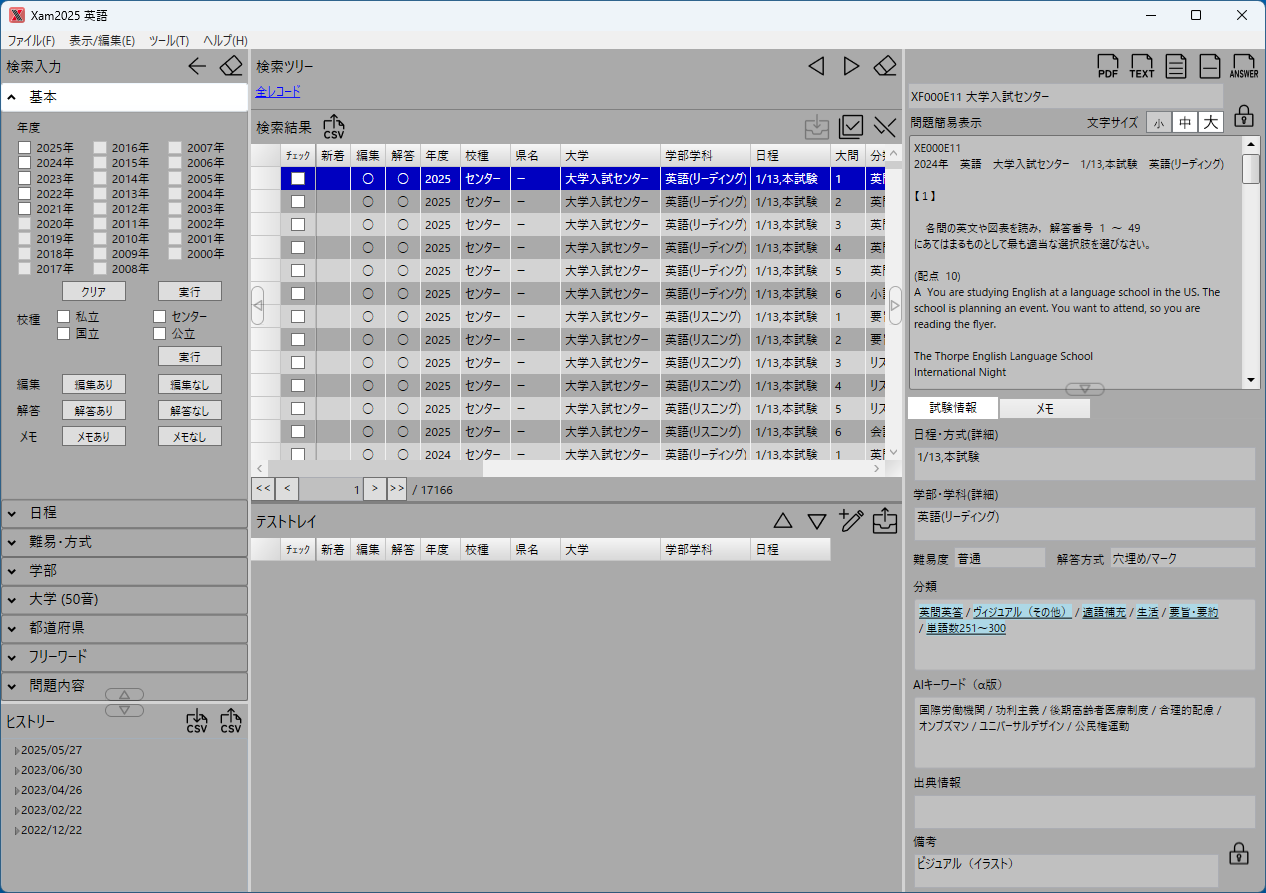Go to previous search tree with left triangle
Screen dimensions: 1266x893
pos(816,66)
